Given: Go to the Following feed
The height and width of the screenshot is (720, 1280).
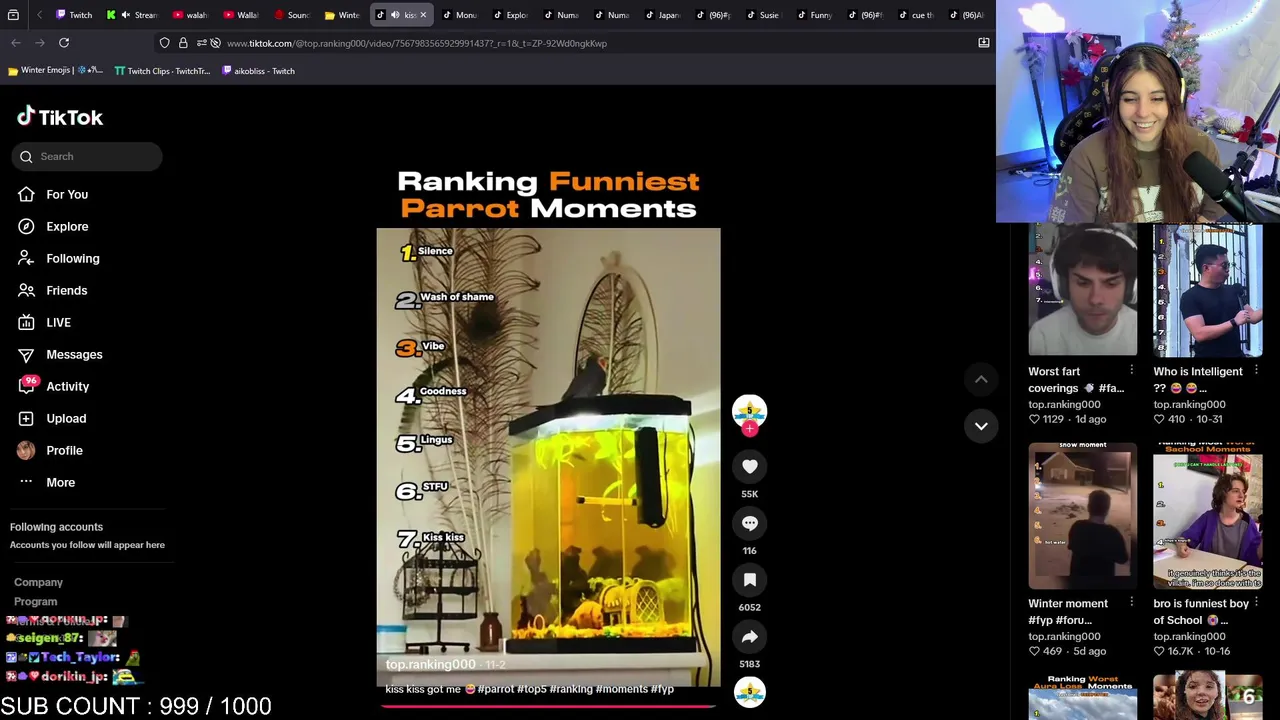Looking at the screenshot, I should [x=72, y=258].
